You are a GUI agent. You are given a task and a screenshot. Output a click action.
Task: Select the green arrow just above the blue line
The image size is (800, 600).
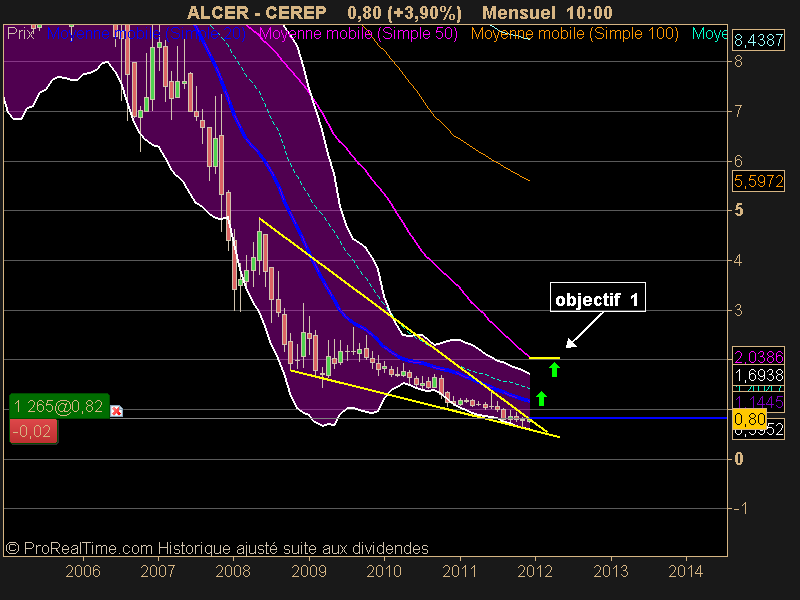pyautogui.click(x=541, y=398)
